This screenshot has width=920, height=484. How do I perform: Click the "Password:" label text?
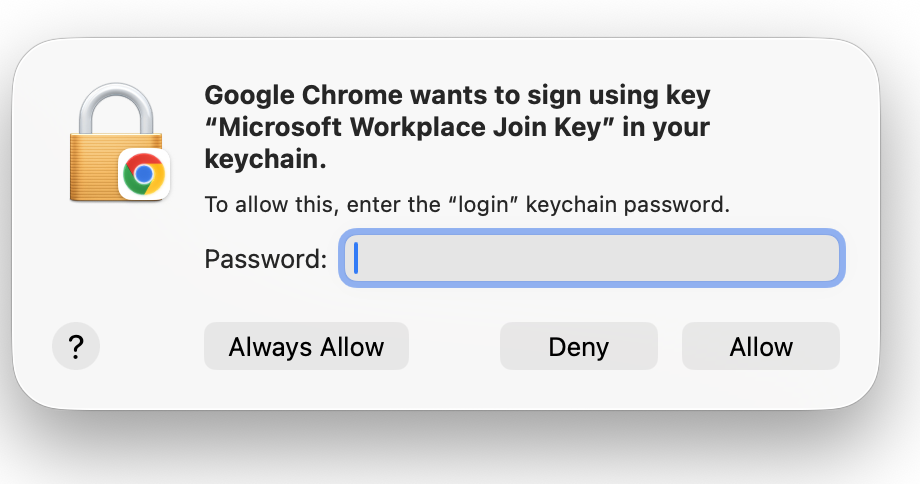point(266,259)
